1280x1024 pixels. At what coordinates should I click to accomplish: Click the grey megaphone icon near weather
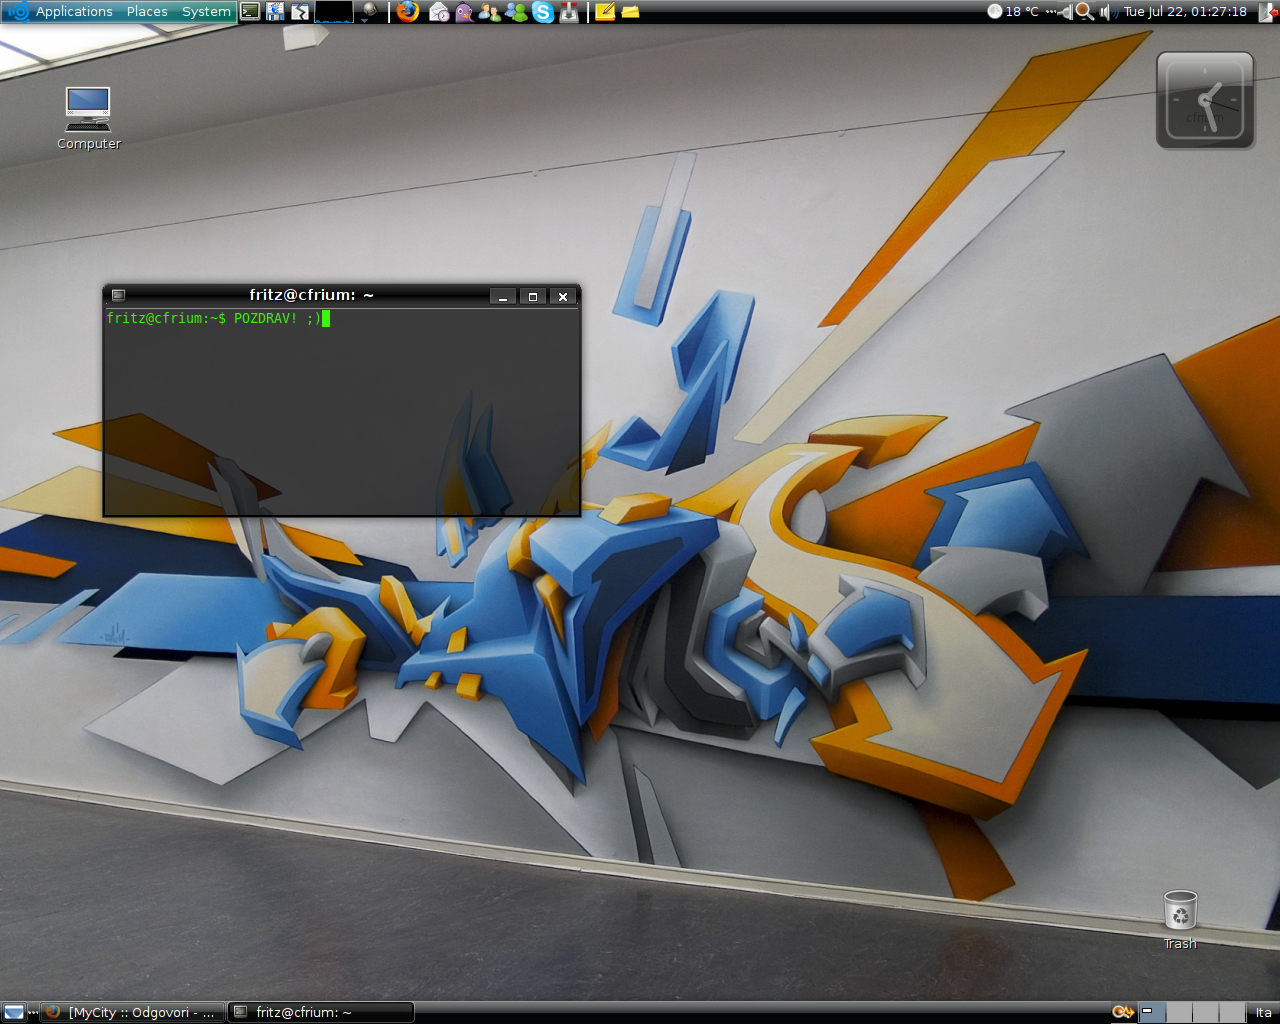(x=1064, y=12)
